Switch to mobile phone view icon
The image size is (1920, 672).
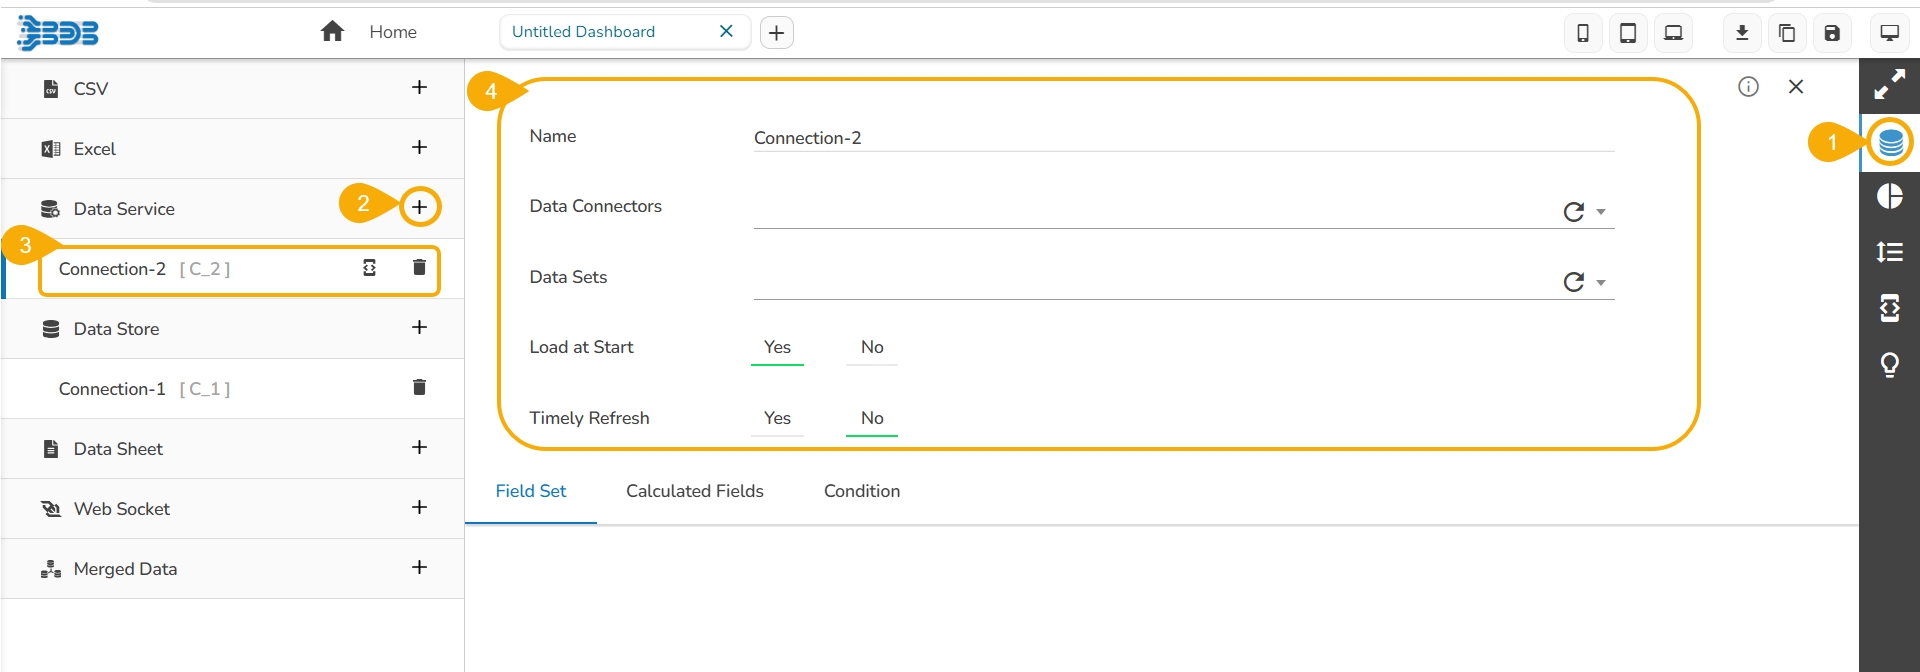(x=1583, y=33)
